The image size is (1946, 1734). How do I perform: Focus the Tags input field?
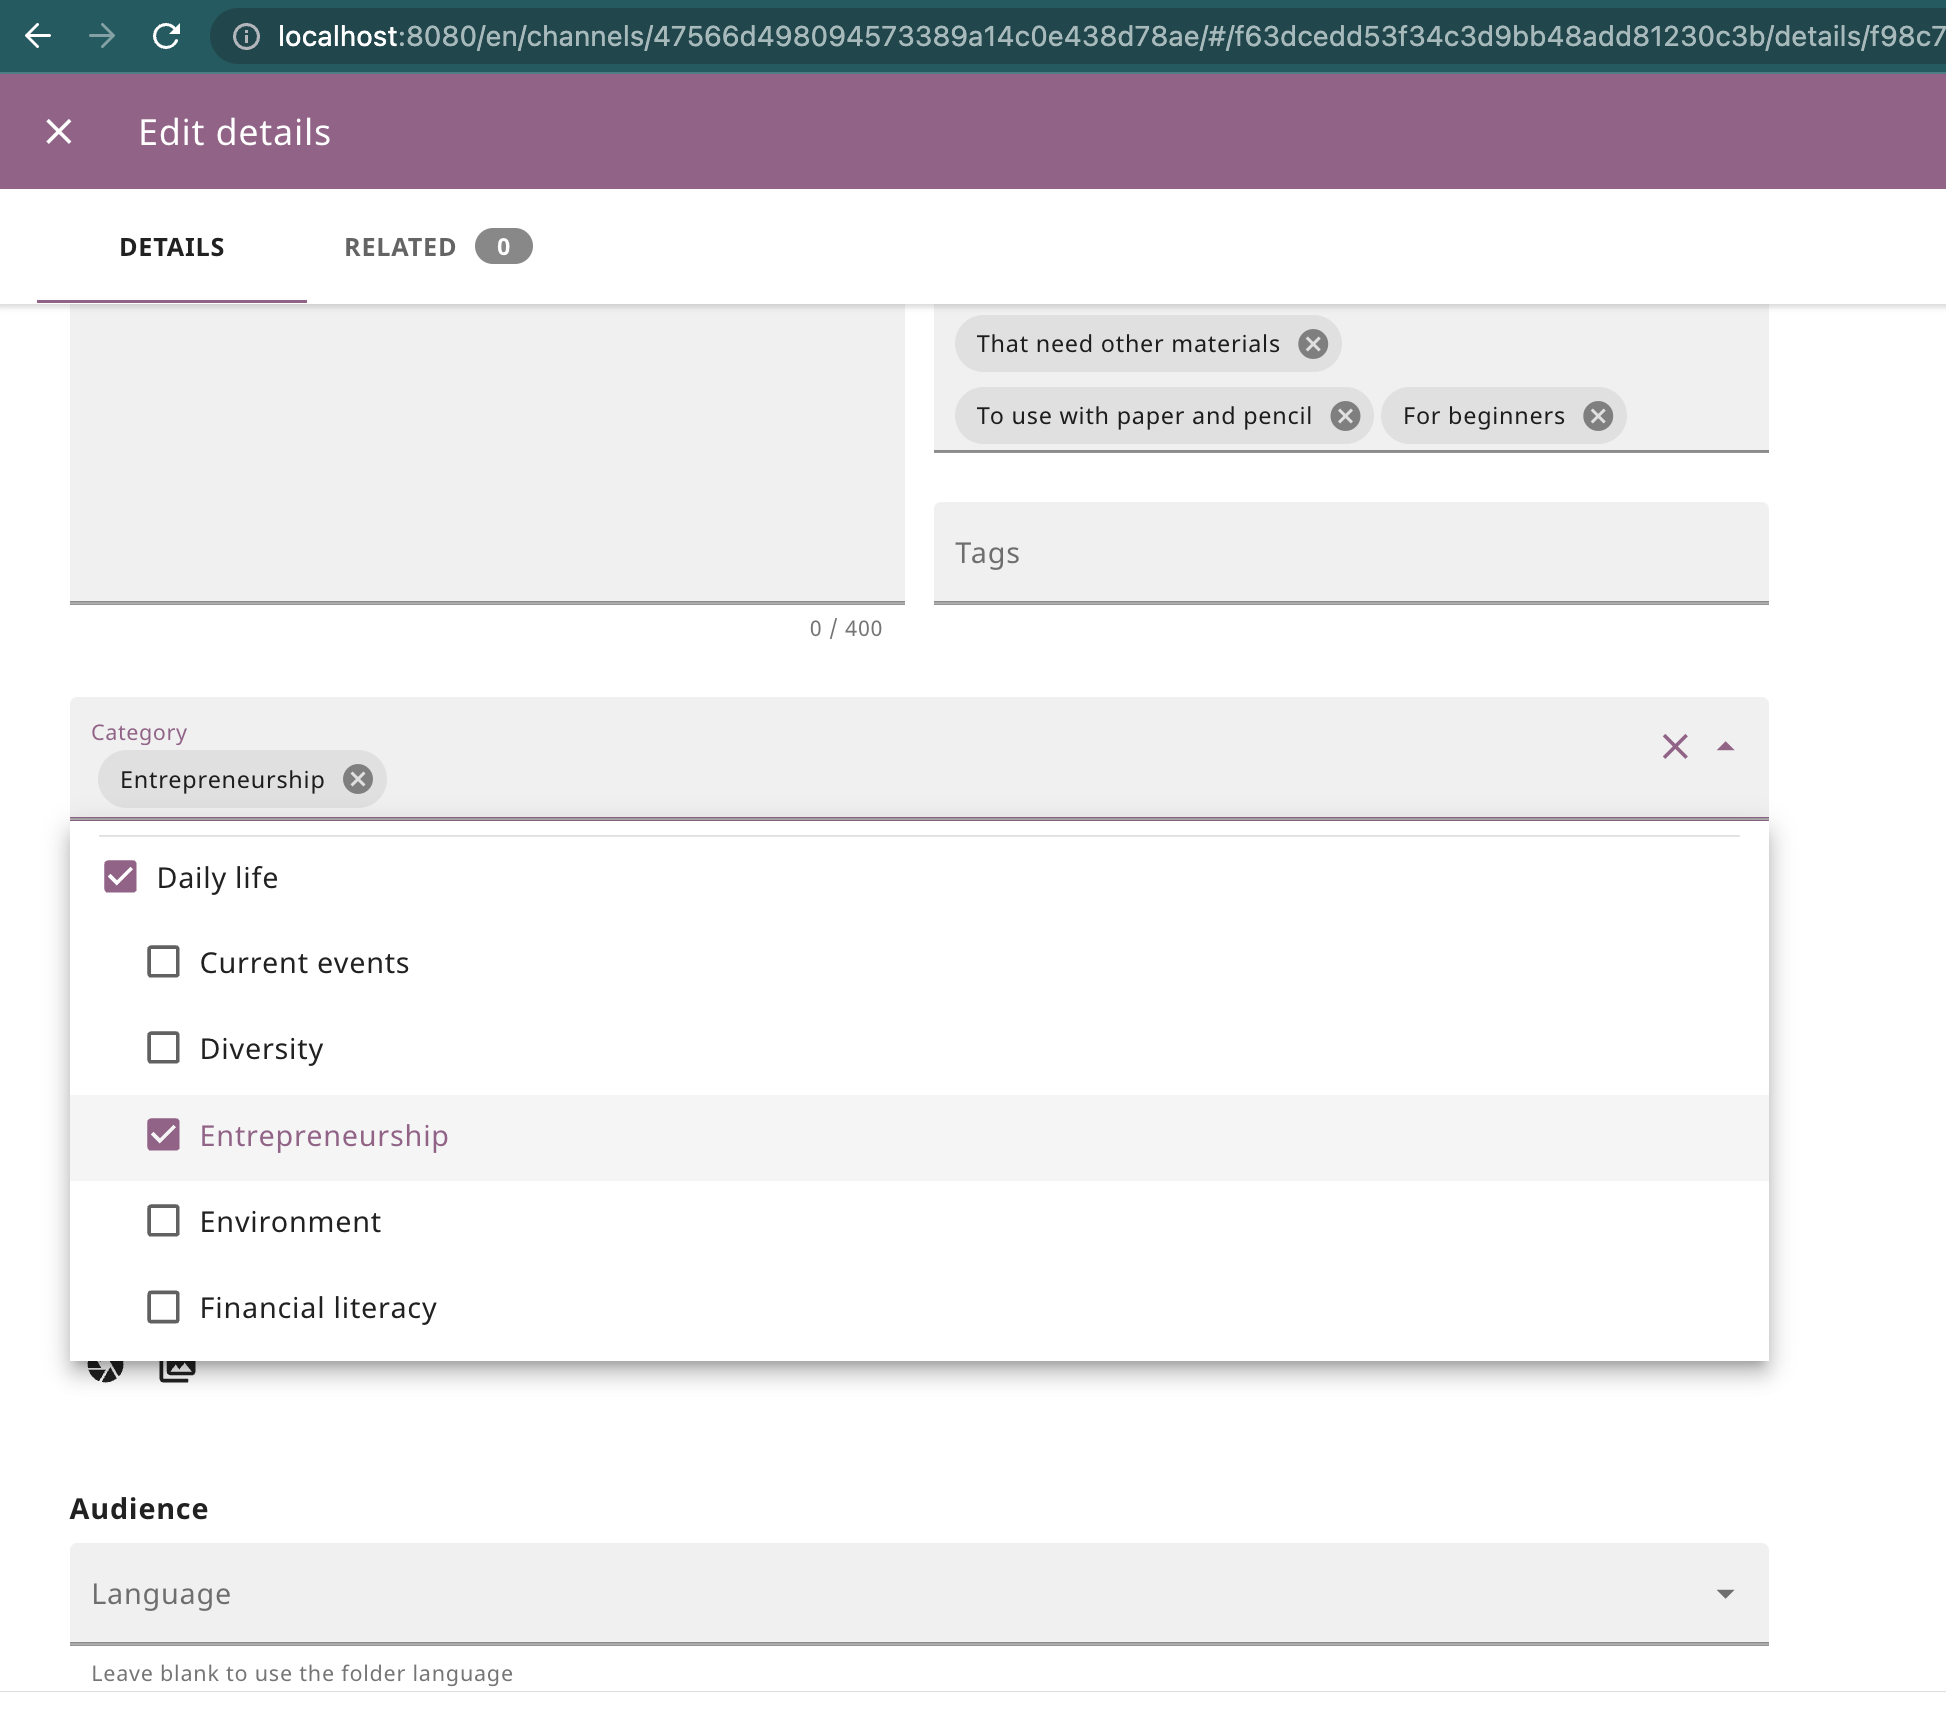[1350, 553]
